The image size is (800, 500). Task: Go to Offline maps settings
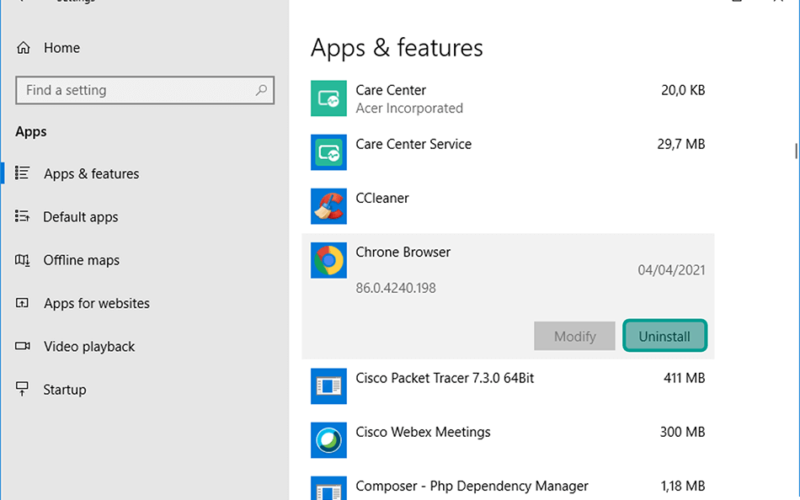click(81, 260)
